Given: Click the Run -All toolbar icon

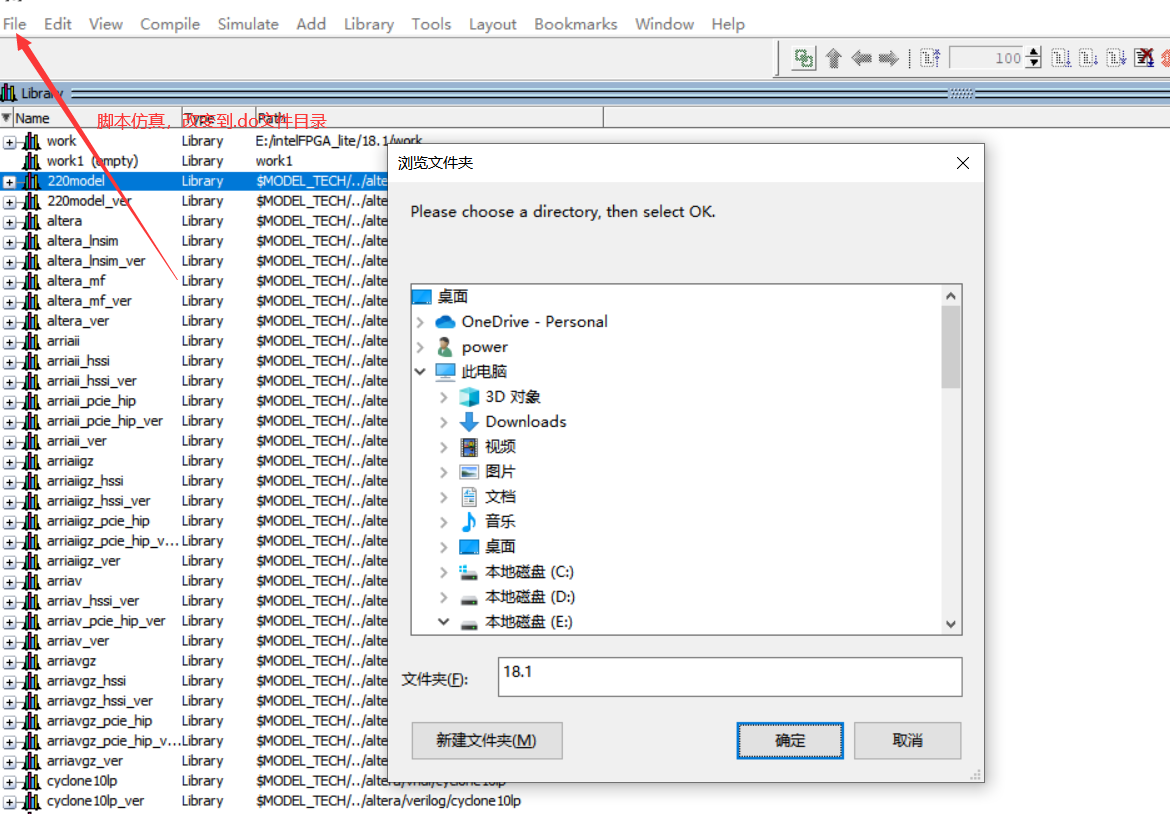Looking at the screenshot, I should coord(1116,58).
